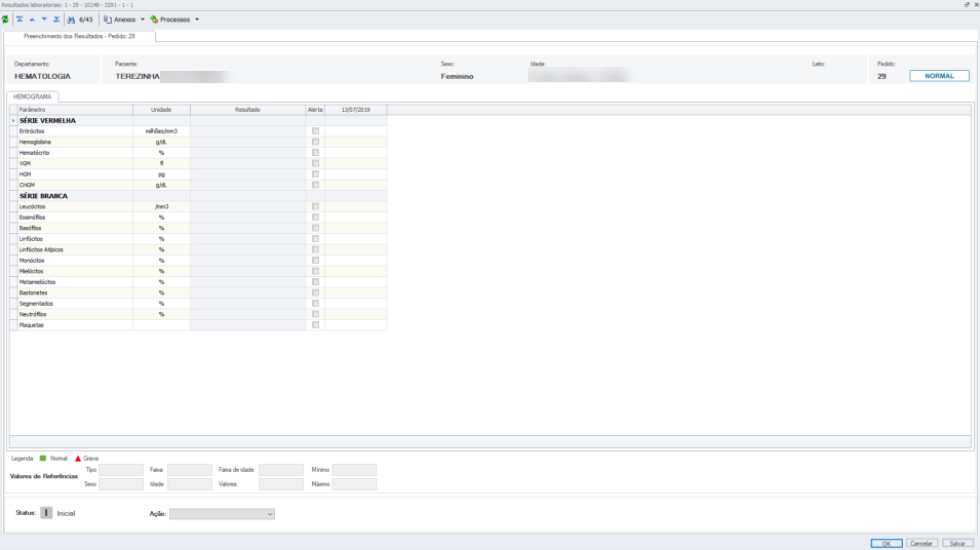Screen dimensions: 980x550
Task: Select Preenchimento dos Resultados tab
Action: point(79,36)
